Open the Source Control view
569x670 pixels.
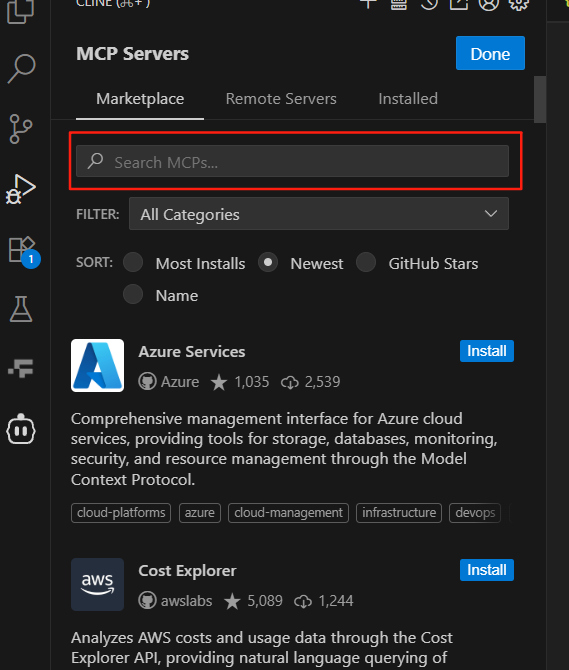tap(21, 129)
